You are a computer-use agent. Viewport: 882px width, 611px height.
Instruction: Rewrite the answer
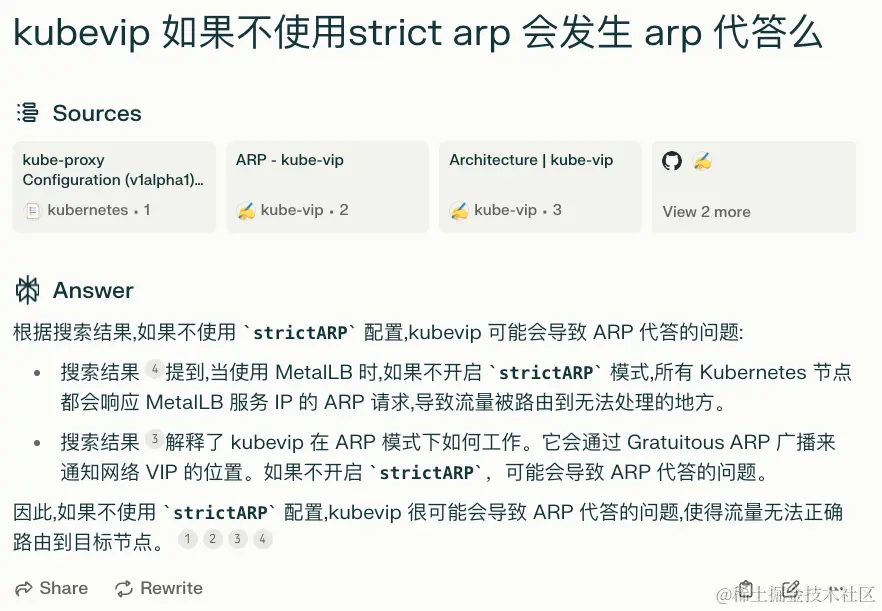tap(159, 588)
